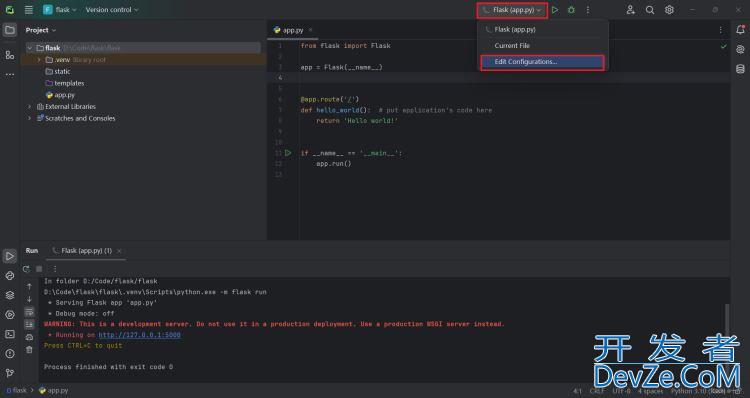Select the templates folder

(x=65, y=83)
